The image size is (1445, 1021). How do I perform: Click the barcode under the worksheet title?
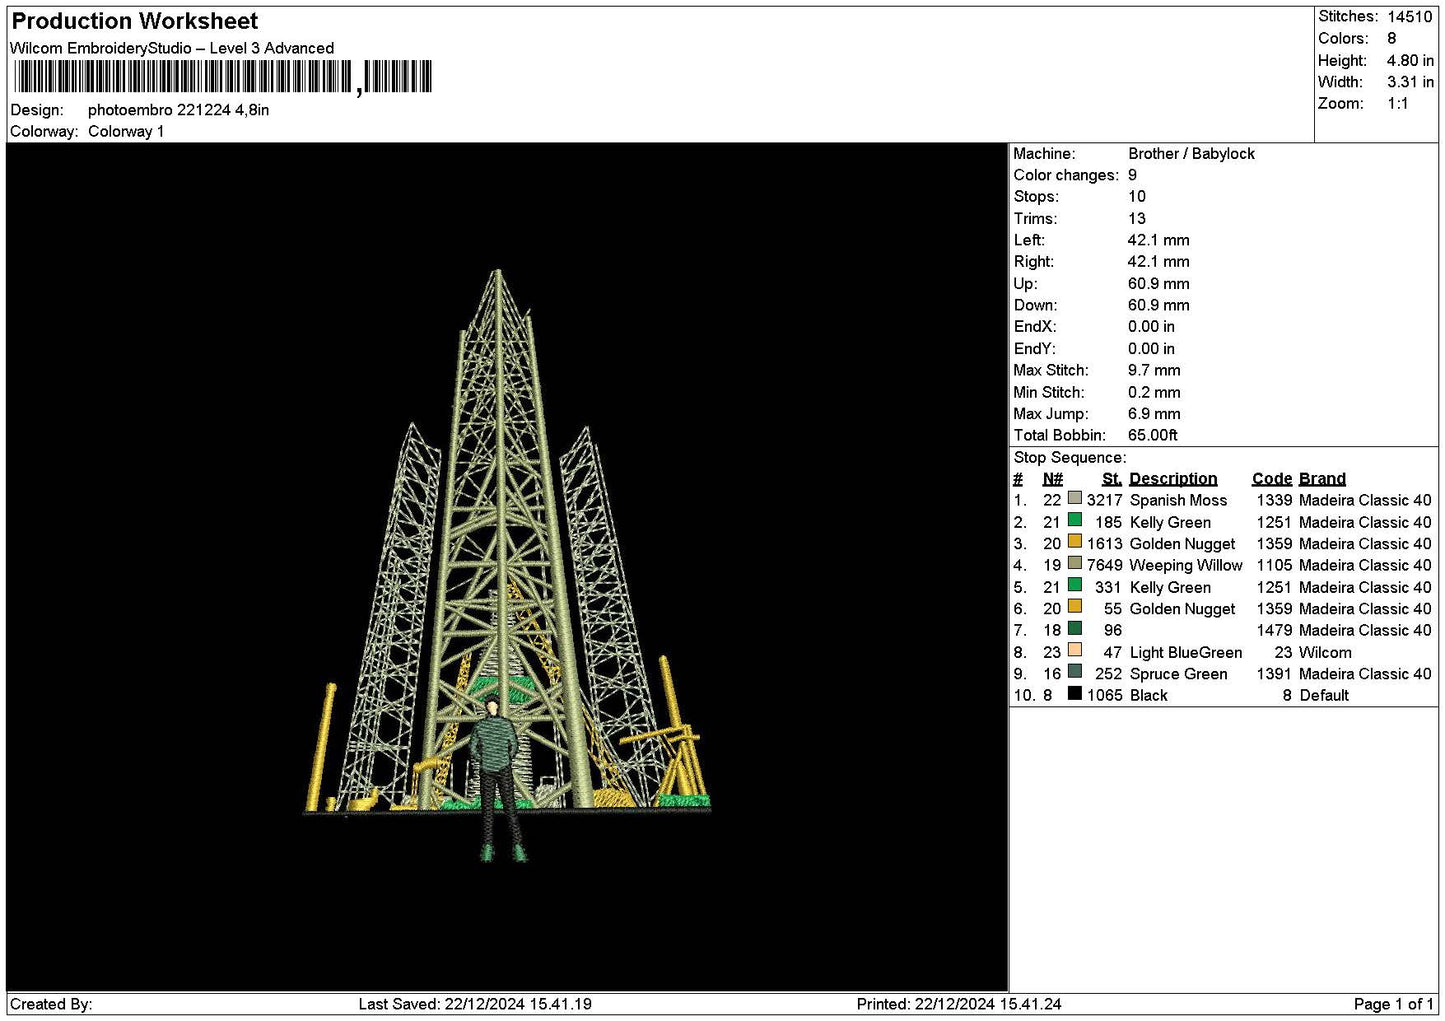pyautogui.click(x=222, y=77)
